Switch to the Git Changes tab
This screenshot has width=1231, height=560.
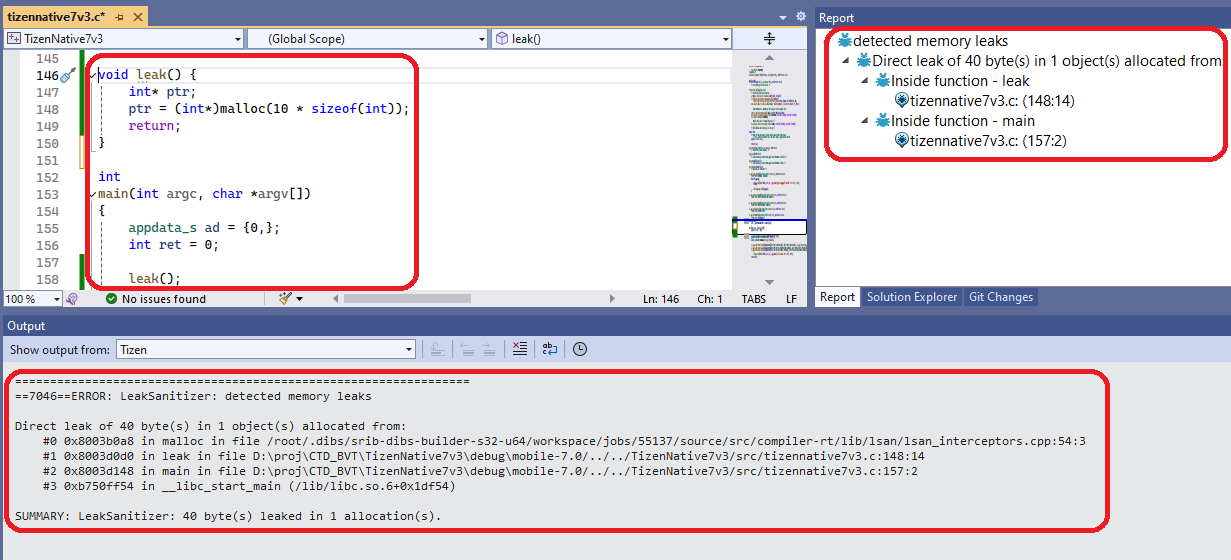pos(1000,297)
